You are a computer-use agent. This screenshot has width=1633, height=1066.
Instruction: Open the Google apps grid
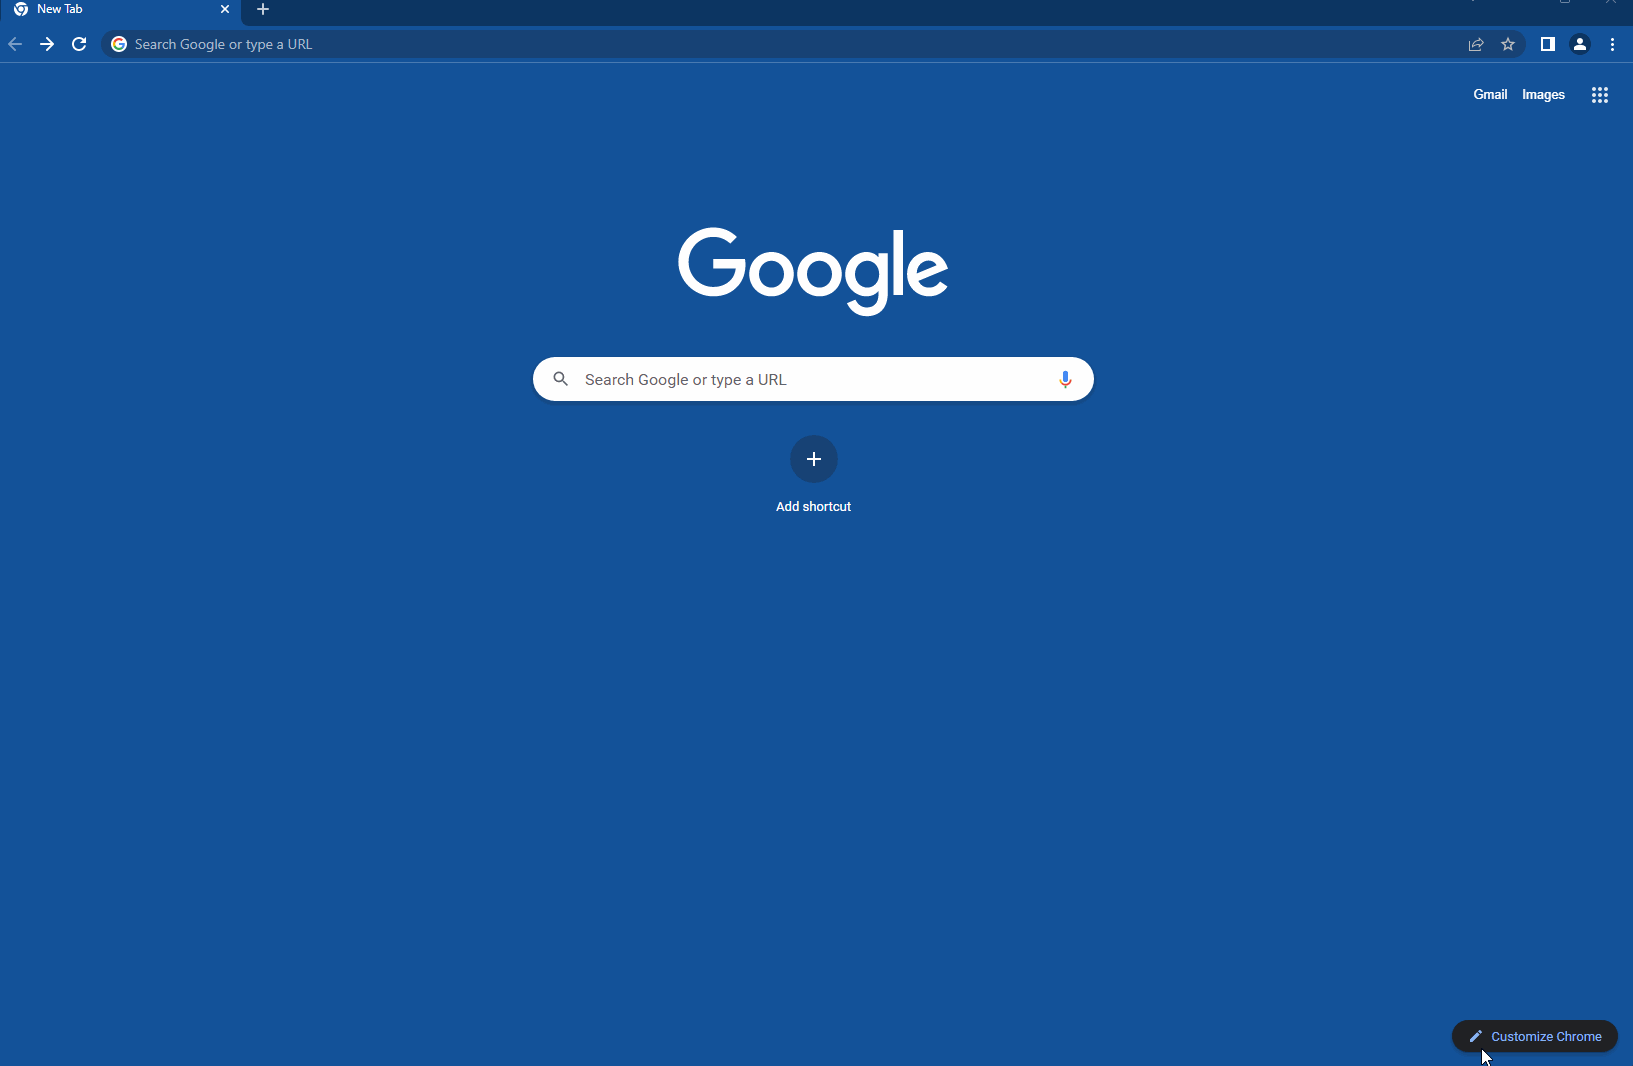[1600, 95]
